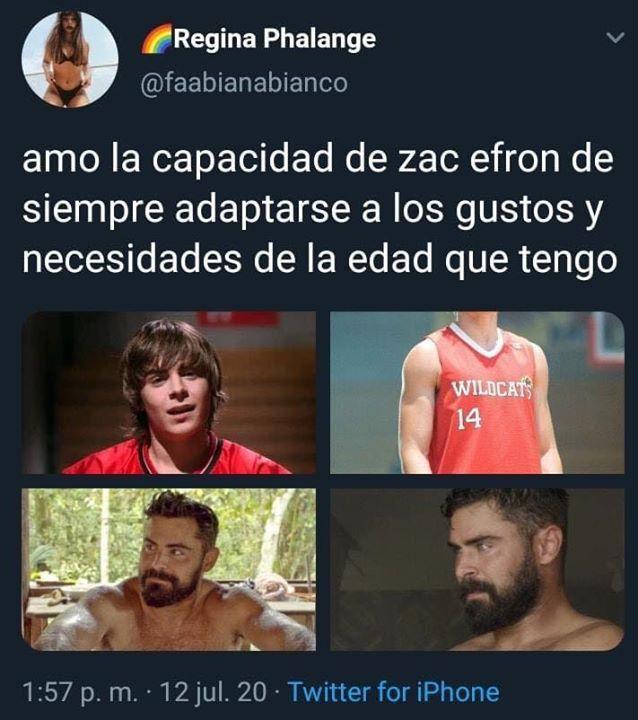
Task: Click the rainbow emoji beside the display name
Action: tap(157, 39)
